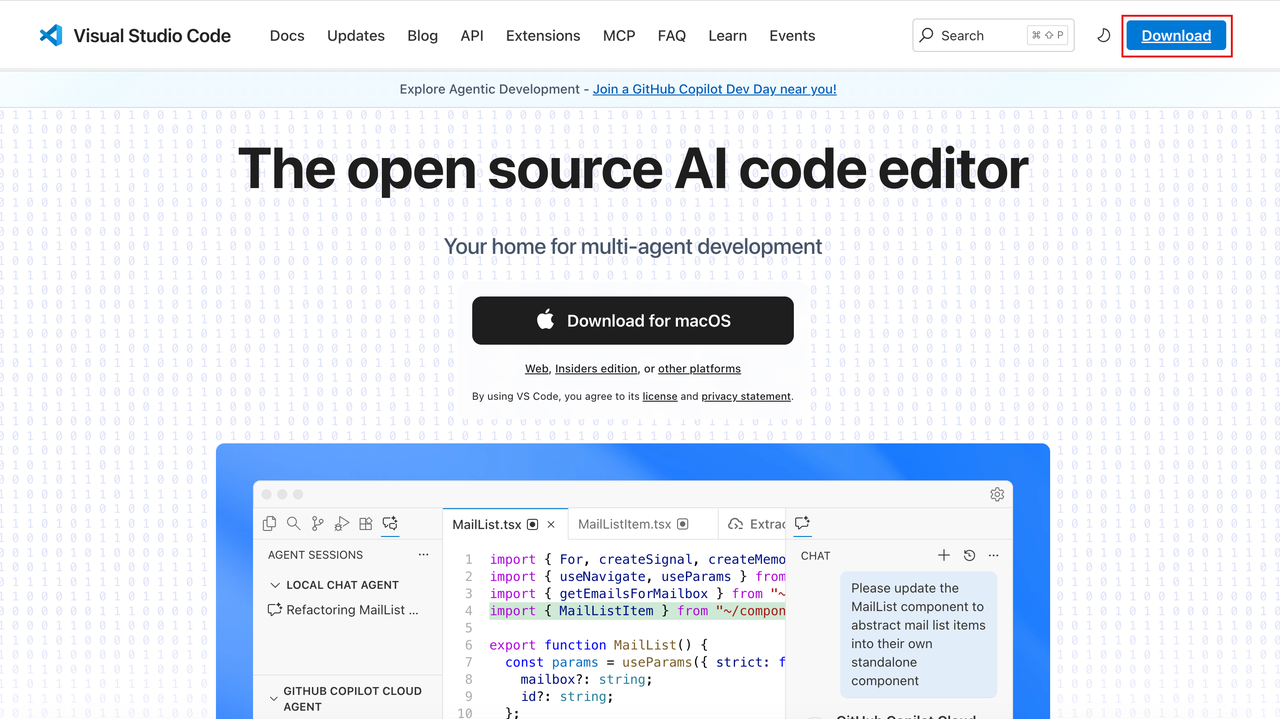Expand the GitHub Copilot Cloud Agent section
1280x719 pixels.
coord(274,699)
